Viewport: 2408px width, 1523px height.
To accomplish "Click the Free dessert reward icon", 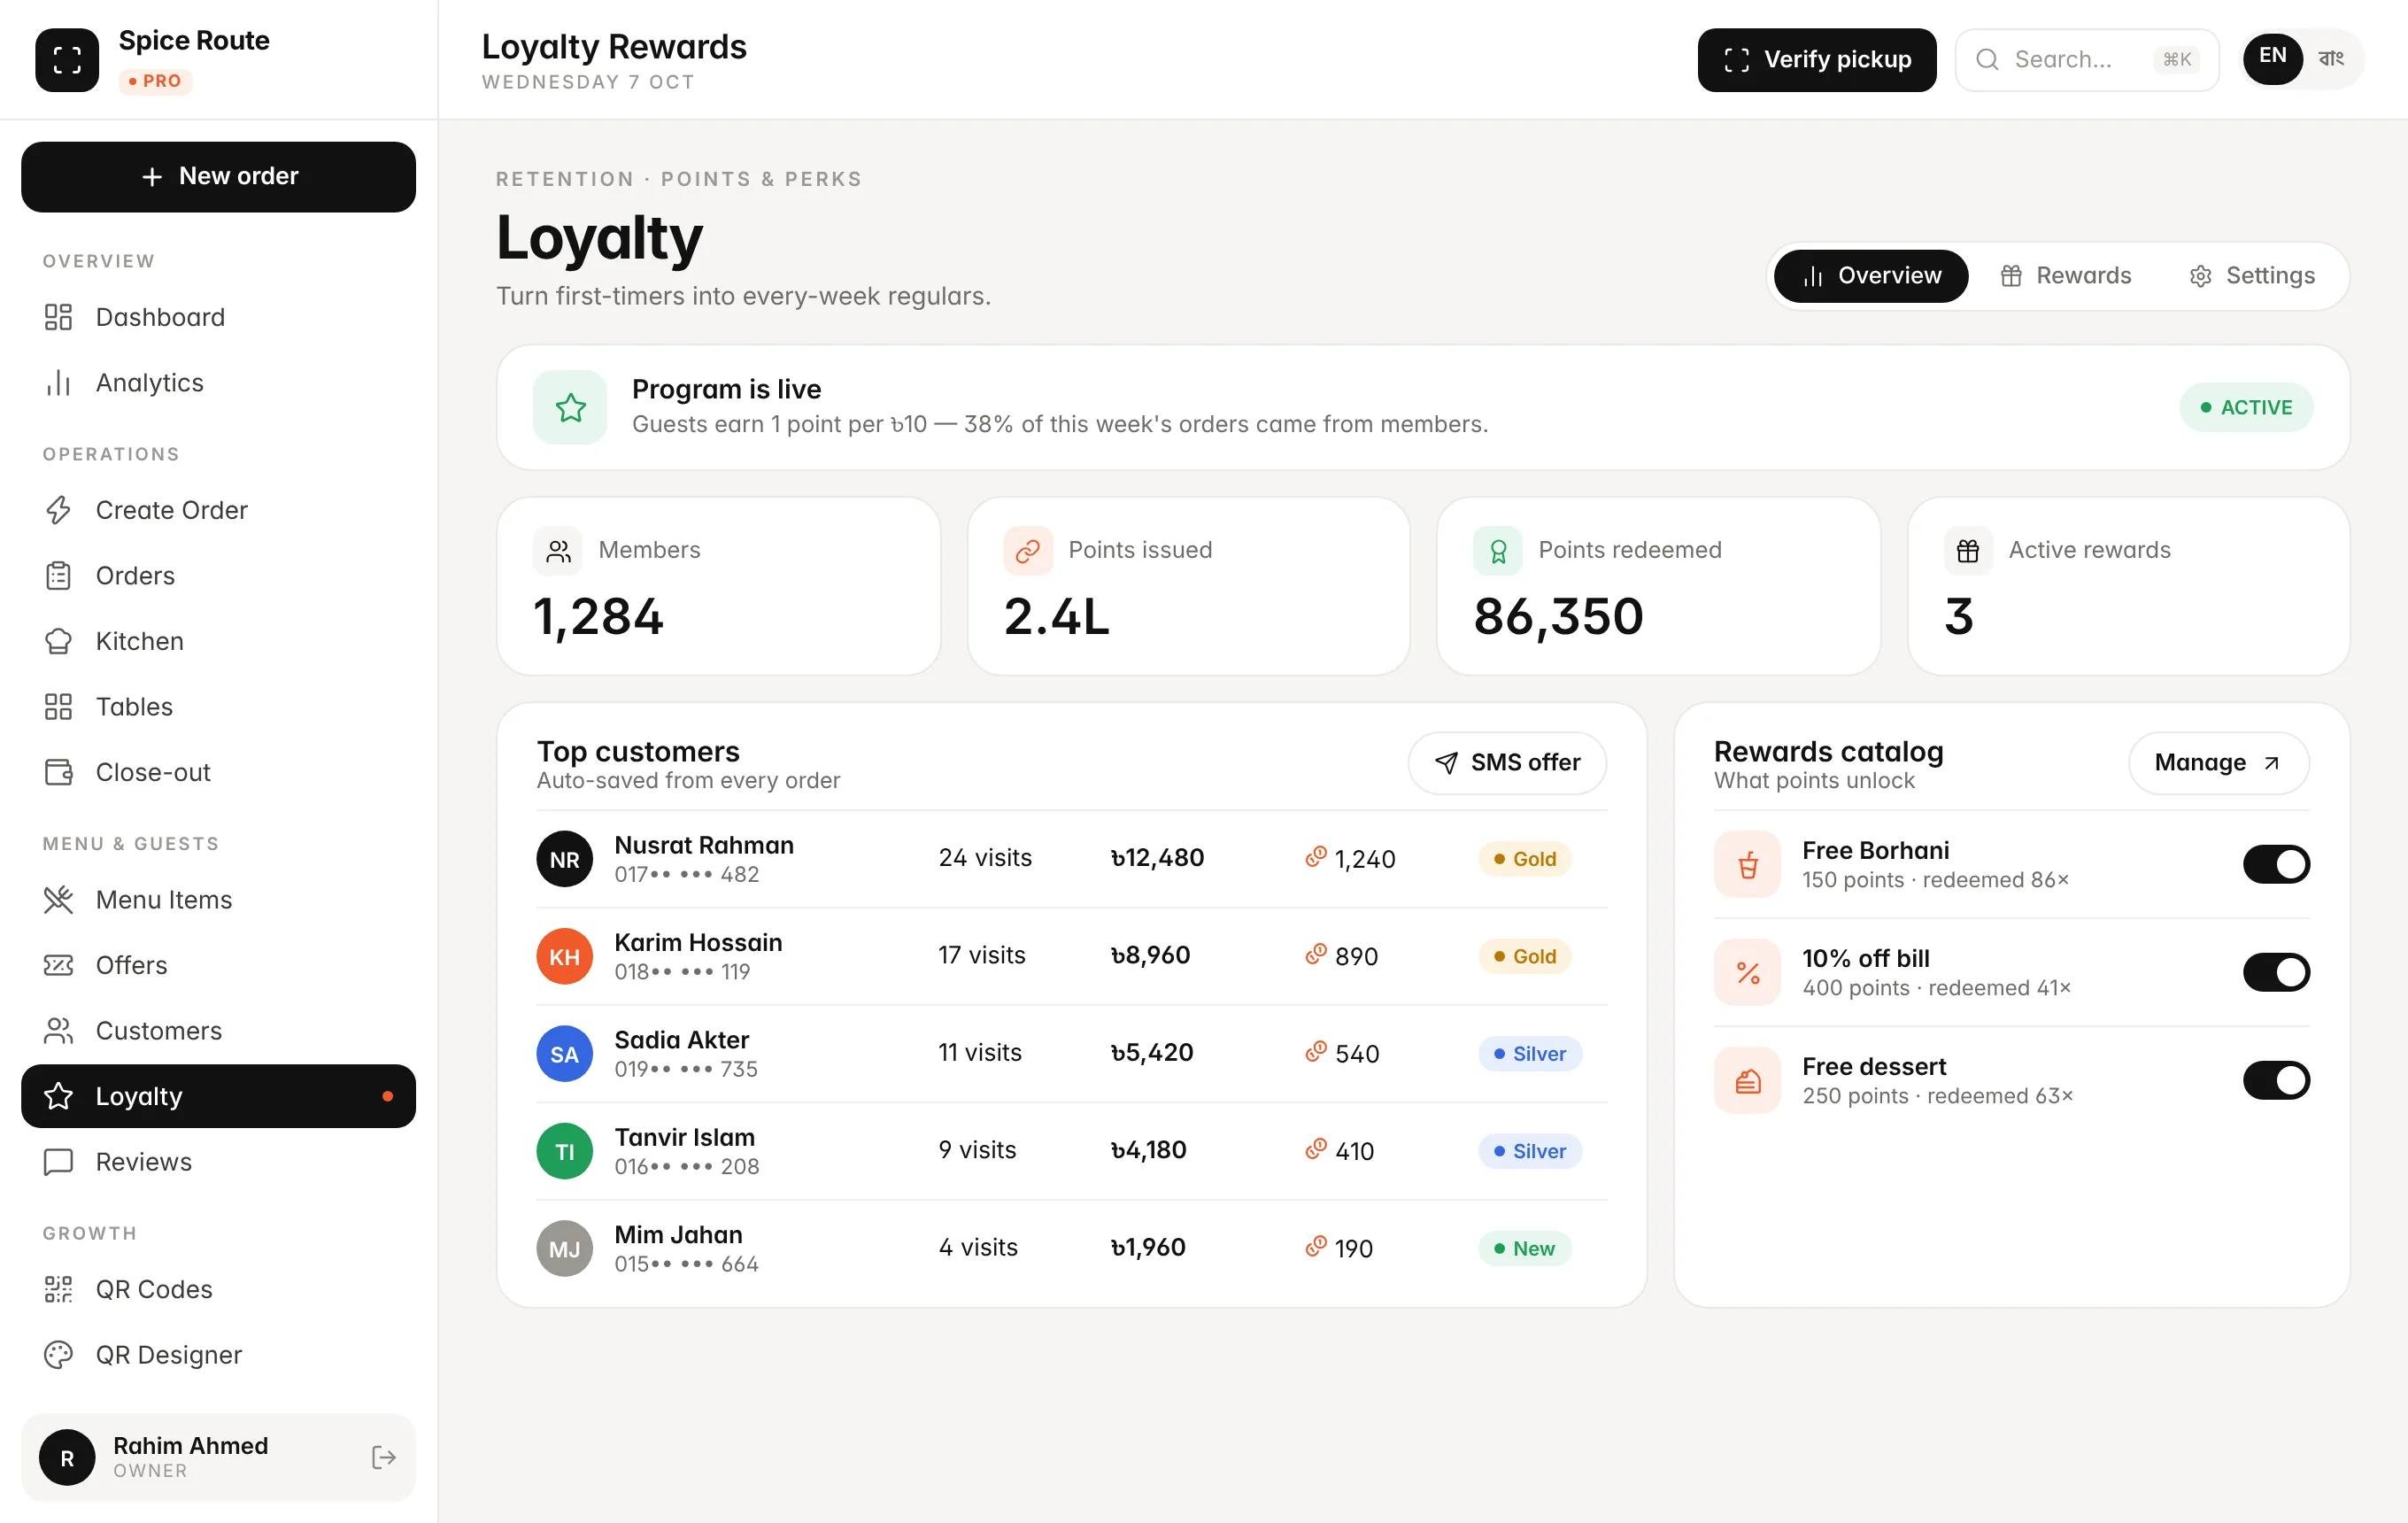I will coord(1747,1080).
